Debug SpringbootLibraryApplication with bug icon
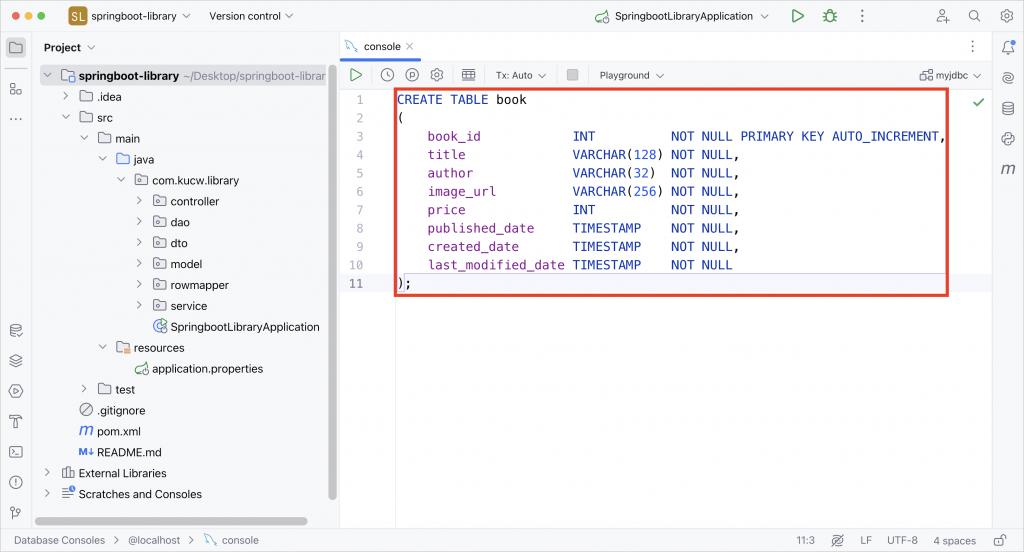 click(830, 16)
